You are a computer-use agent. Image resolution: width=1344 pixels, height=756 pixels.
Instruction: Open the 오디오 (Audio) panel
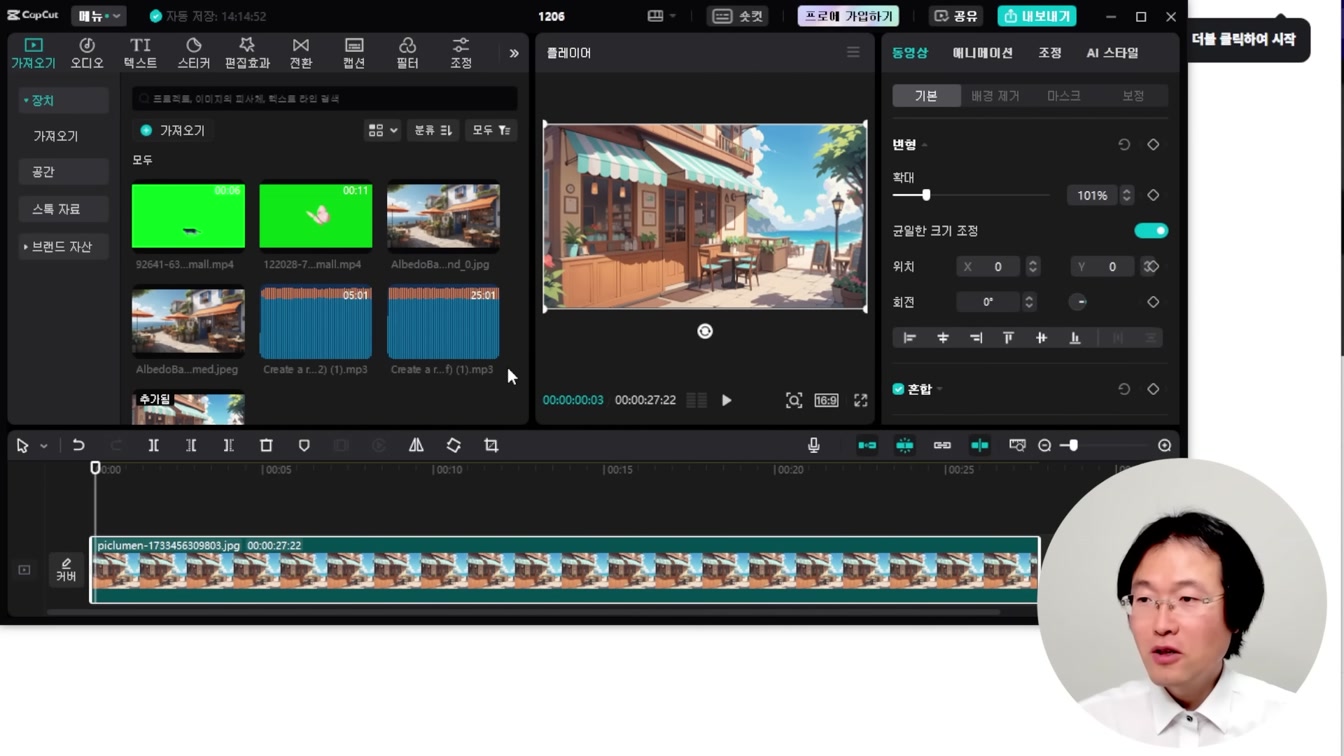[87, 53]
